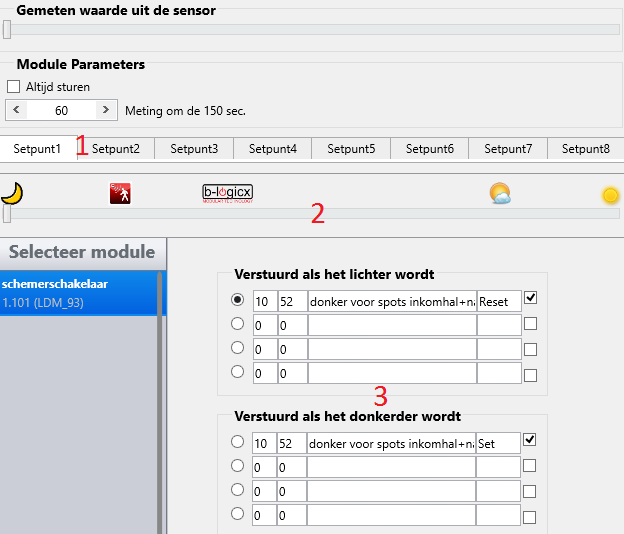Select second radio in 'lichter wordt' group

[x=238, y=324]
